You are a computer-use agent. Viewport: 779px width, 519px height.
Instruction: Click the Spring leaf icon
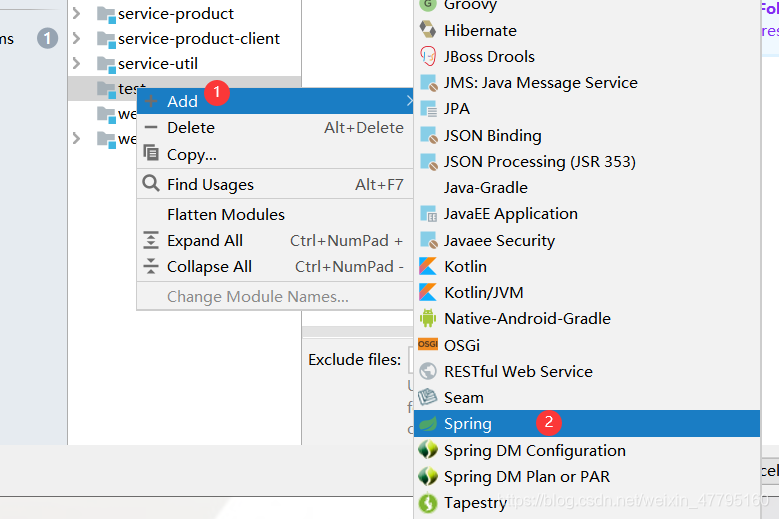428,424
